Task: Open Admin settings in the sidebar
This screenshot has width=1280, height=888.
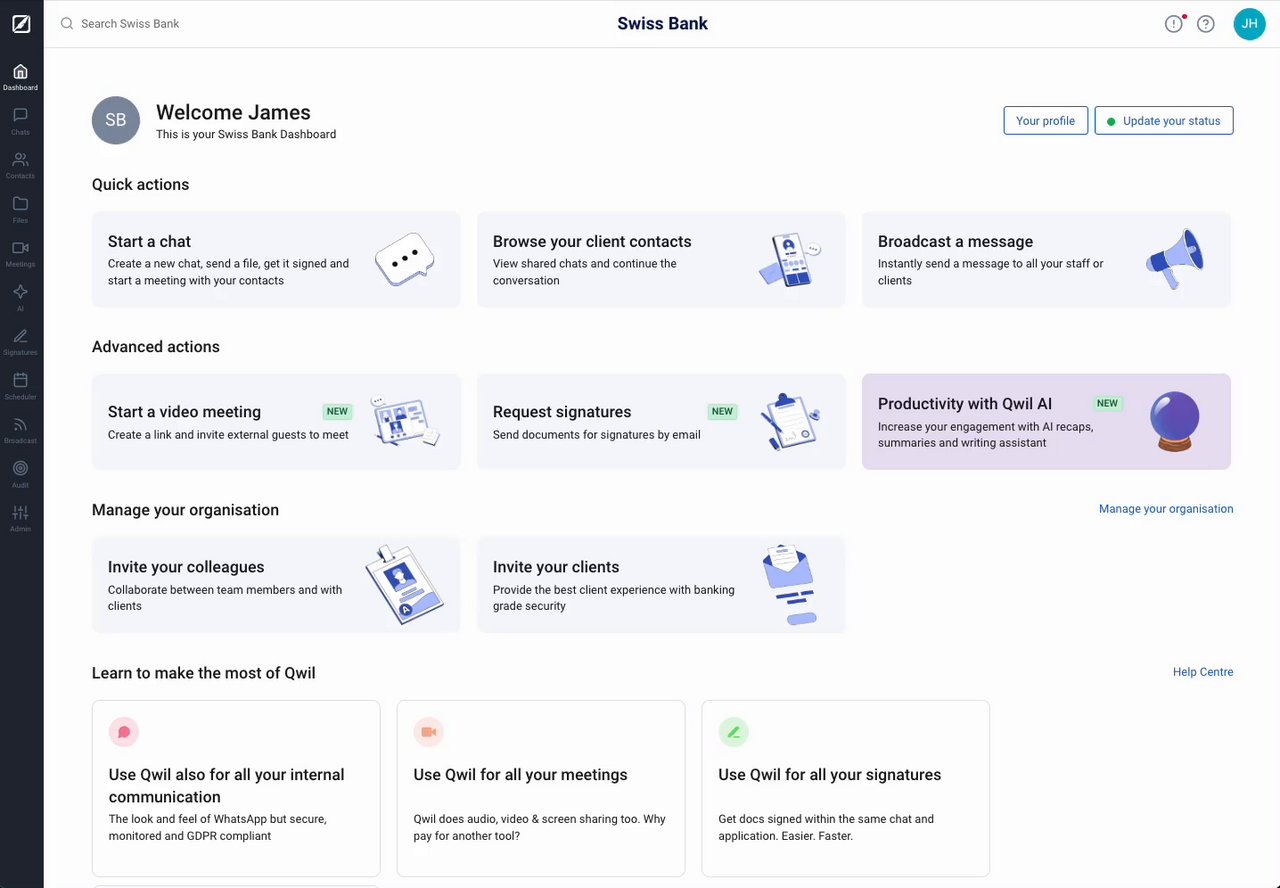Action: [20, 517]
